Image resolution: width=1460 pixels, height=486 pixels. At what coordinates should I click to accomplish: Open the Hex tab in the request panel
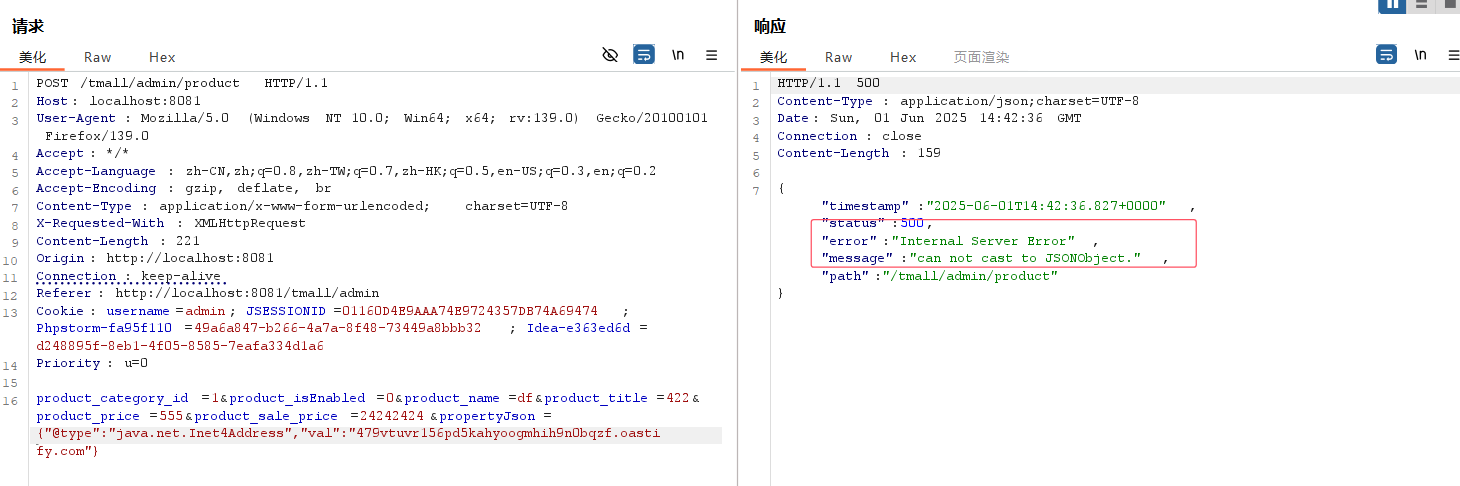[162, 57]
